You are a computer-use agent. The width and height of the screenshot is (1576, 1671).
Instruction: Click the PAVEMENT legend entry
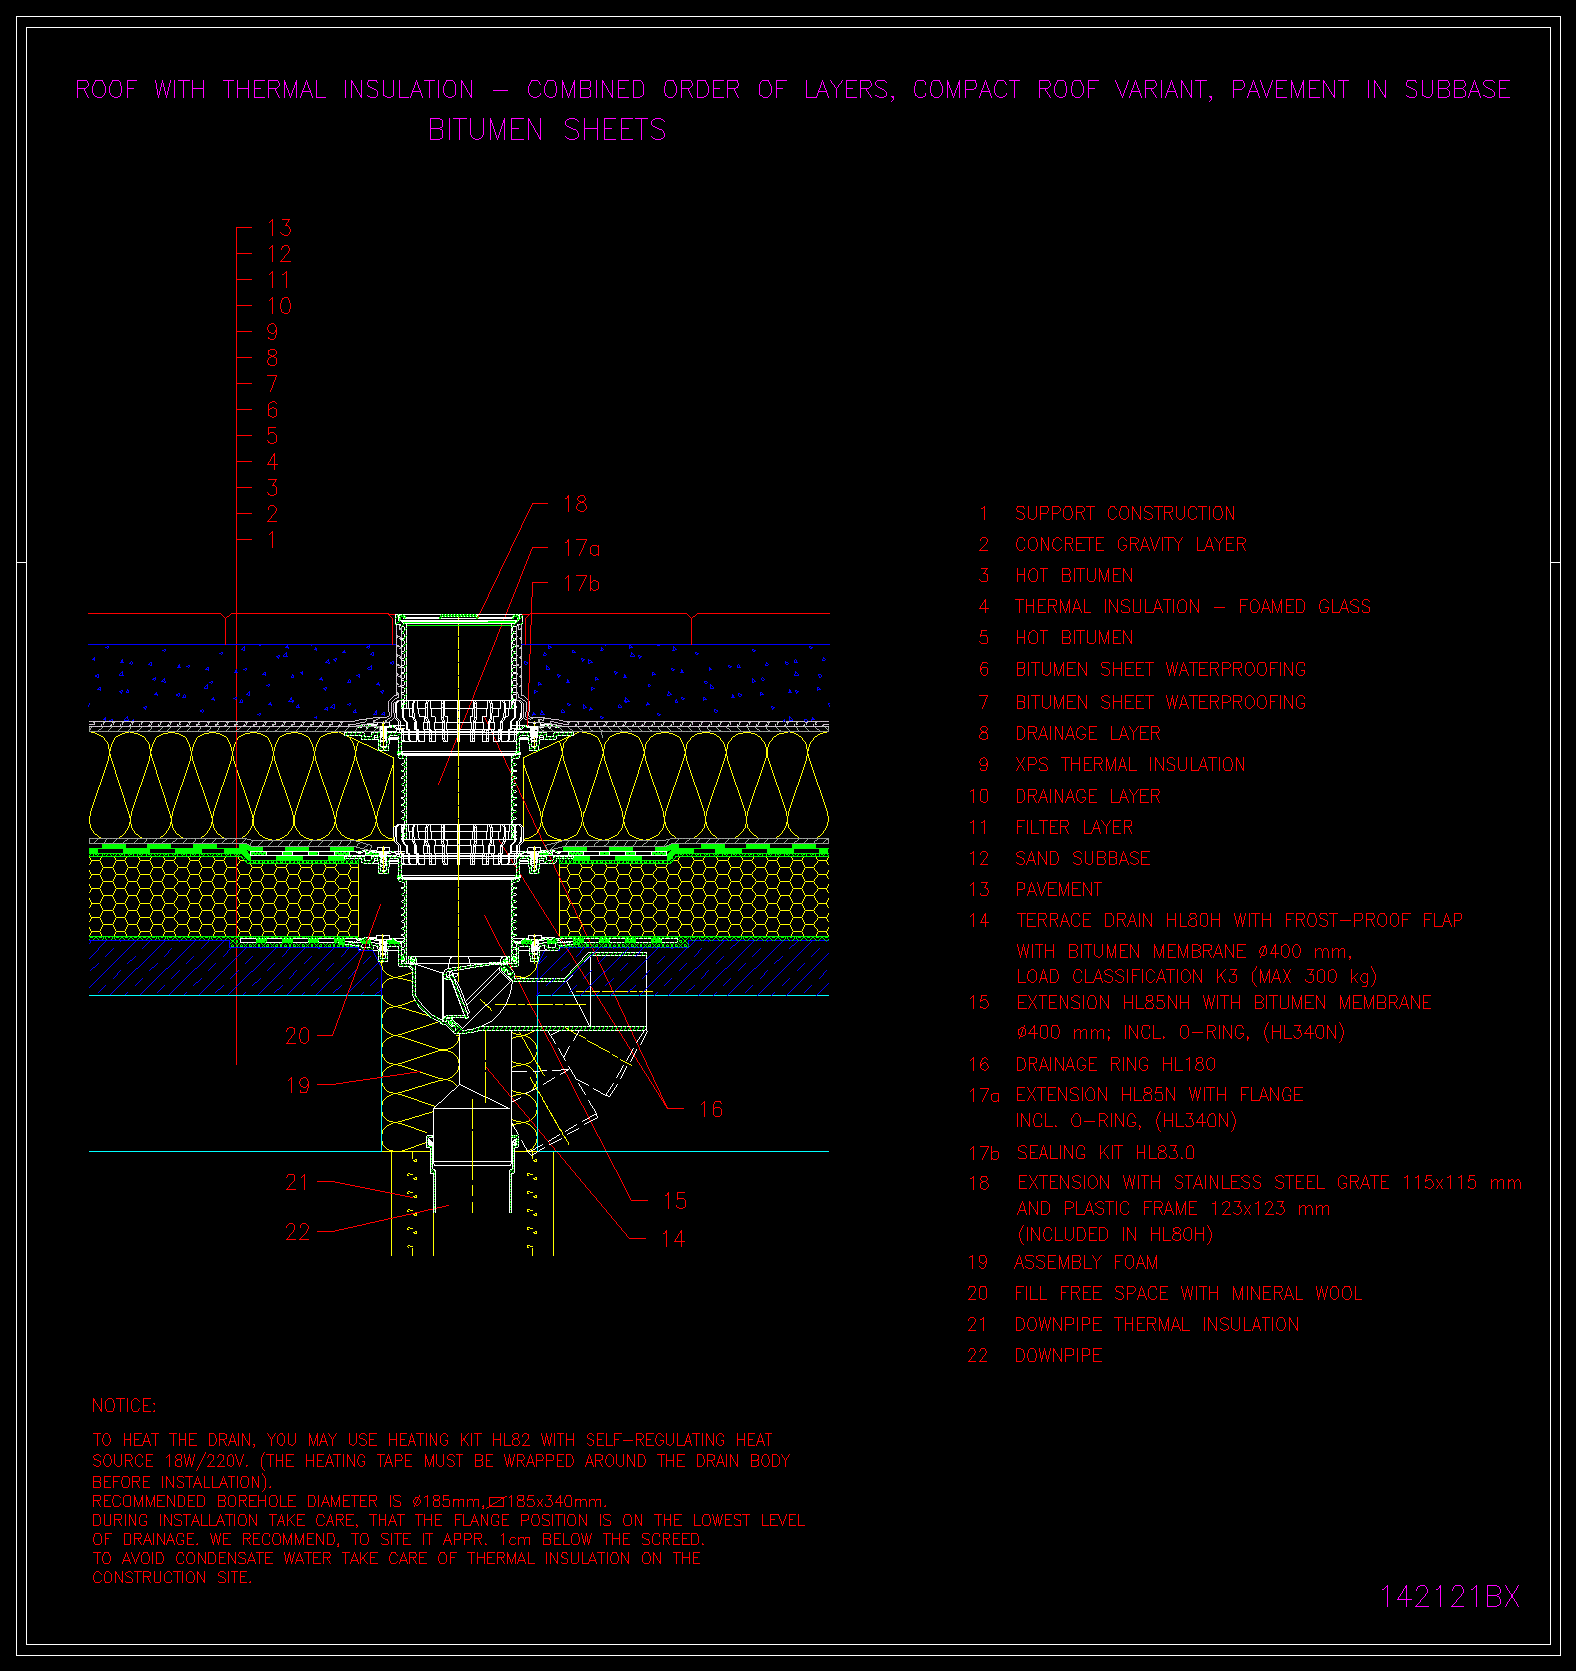[x=1058, y=890]
